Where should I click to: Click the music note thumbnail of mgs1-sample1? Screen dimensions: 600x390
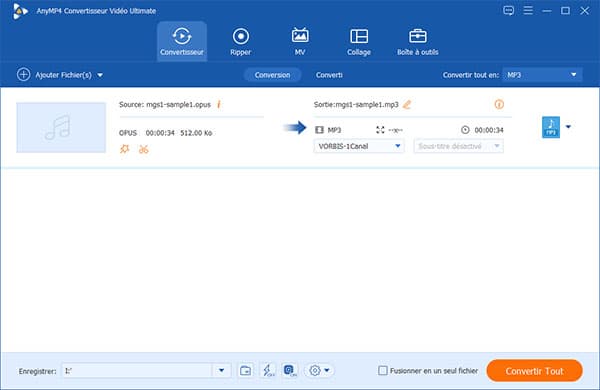point(61,127)
